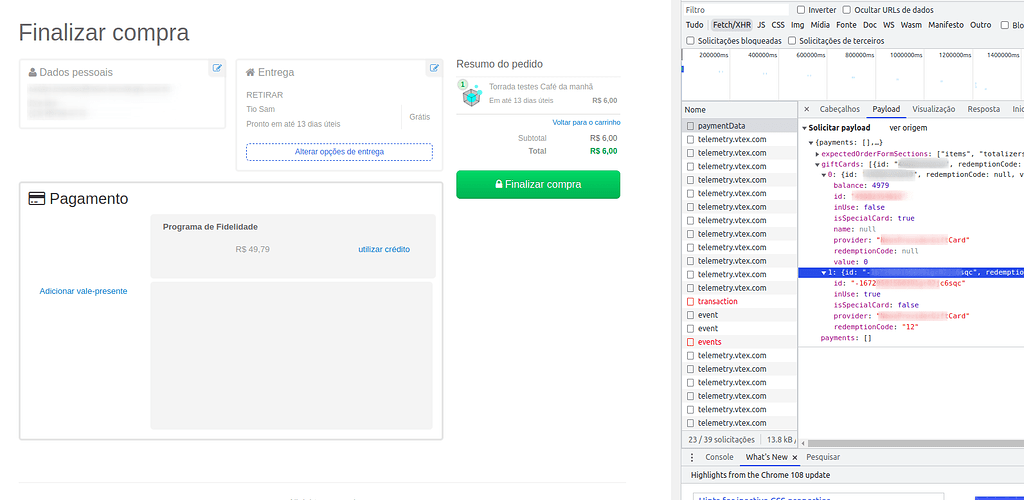Click the product box image for Torrada testes
This screenshot has width=1024, height=500.
(x=472, y=97)
